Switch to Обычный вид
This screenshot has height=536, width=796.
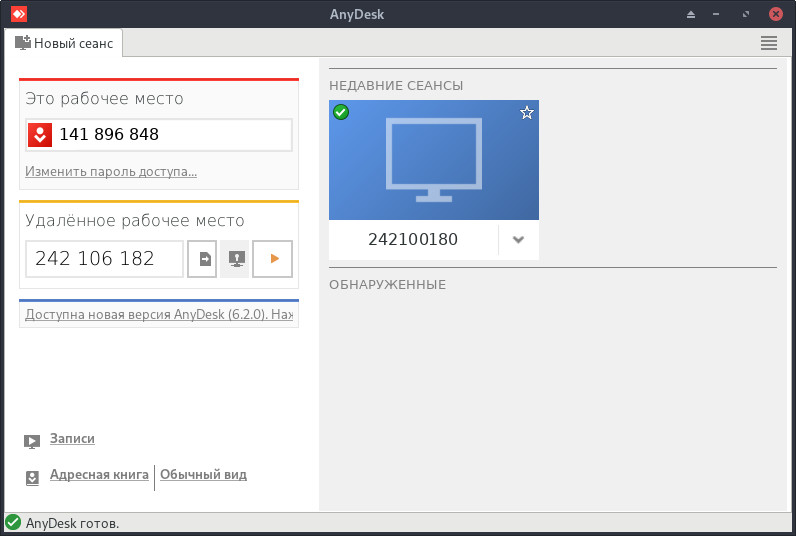204,475
